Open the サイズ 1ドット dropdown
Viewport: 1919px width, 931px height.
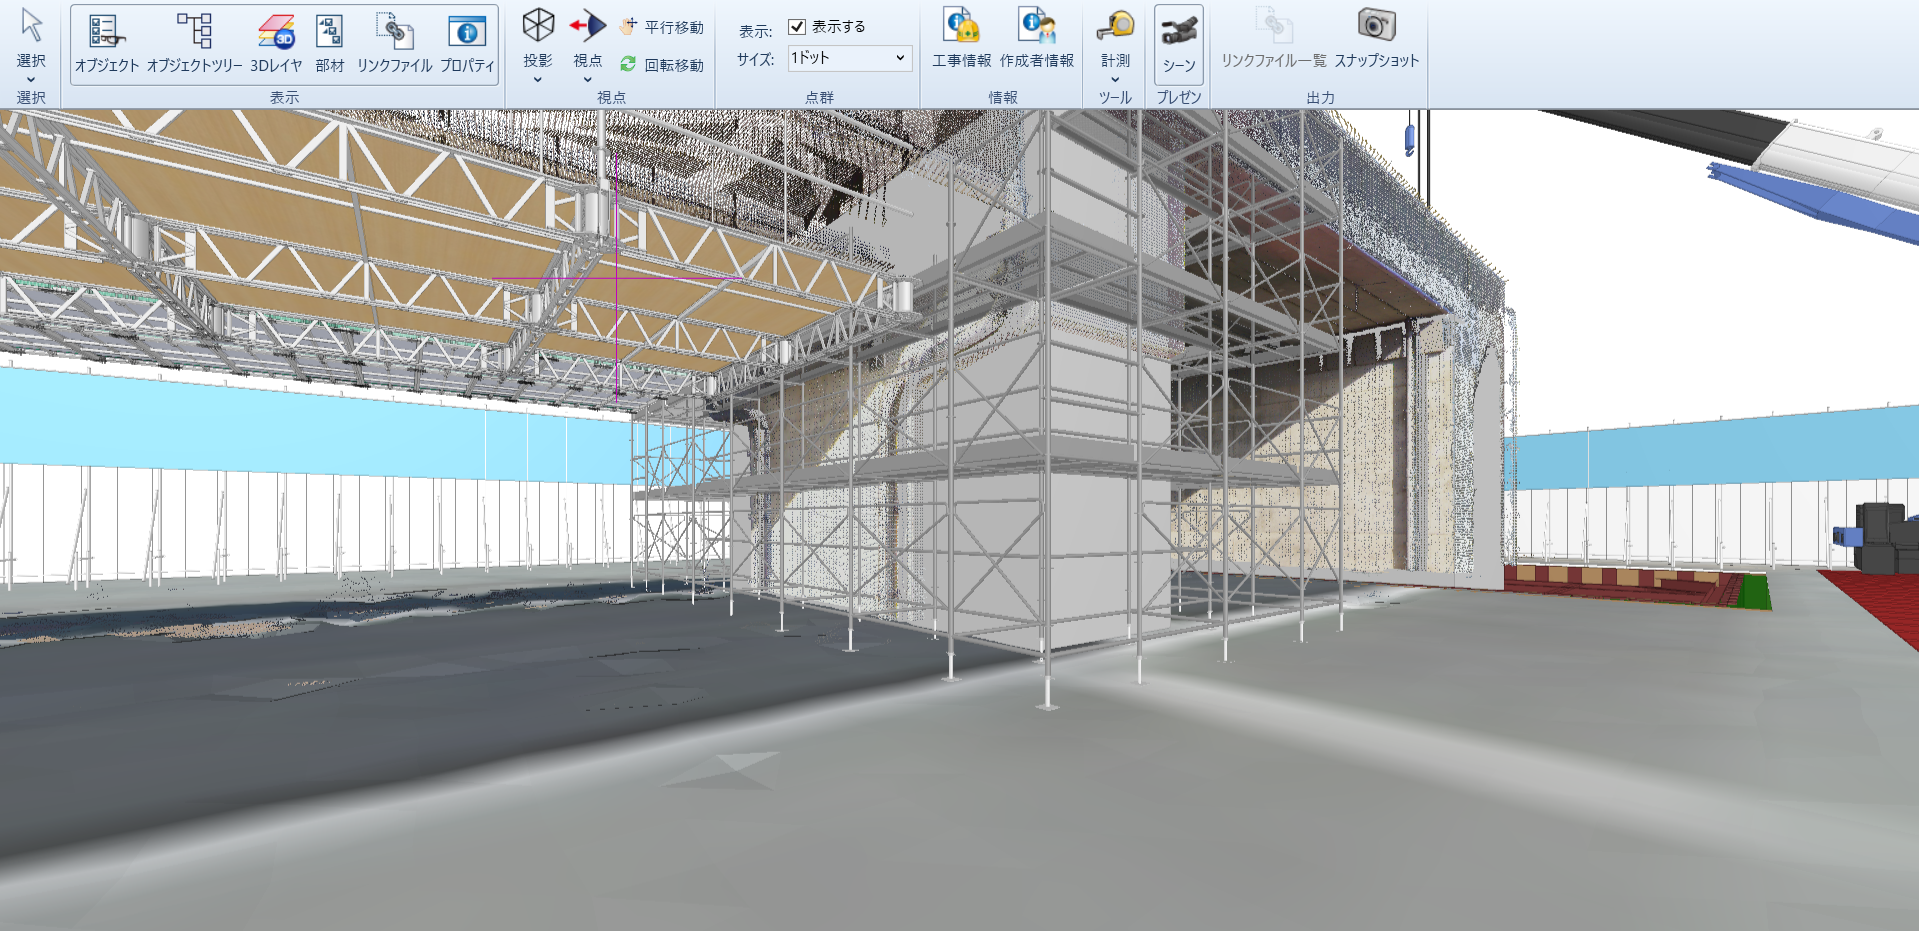coord(849,58)
